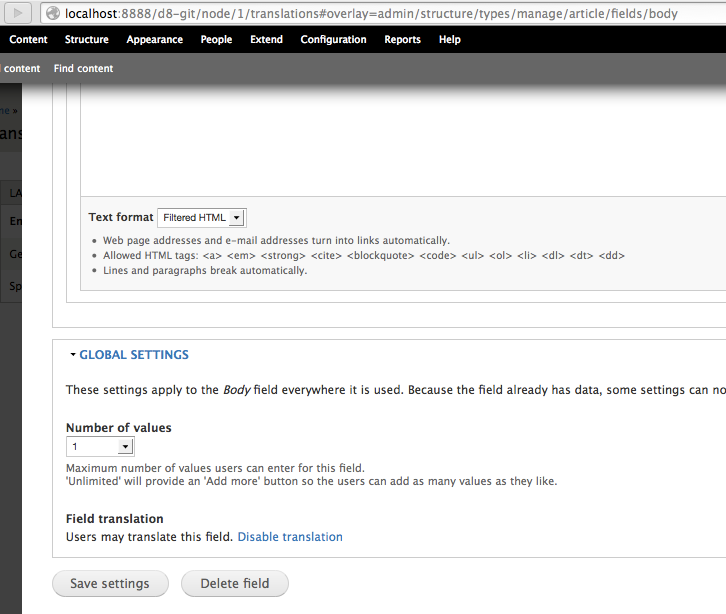Viewport: 726px width, 614px height.
Task: Open the Number of values dropdown
Action: point(100,447)
